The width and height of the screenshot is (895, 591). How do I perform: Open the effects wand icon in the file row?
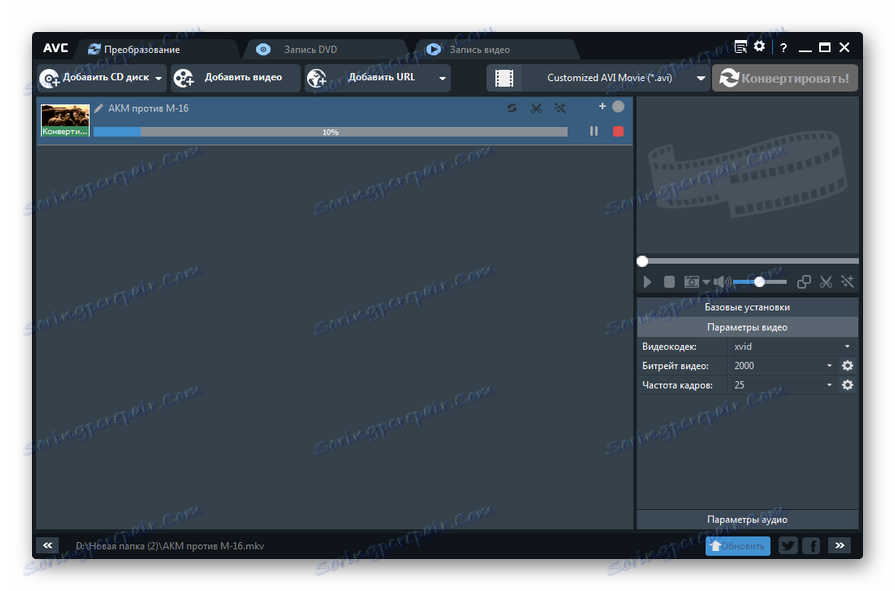(x=560, y=108)
